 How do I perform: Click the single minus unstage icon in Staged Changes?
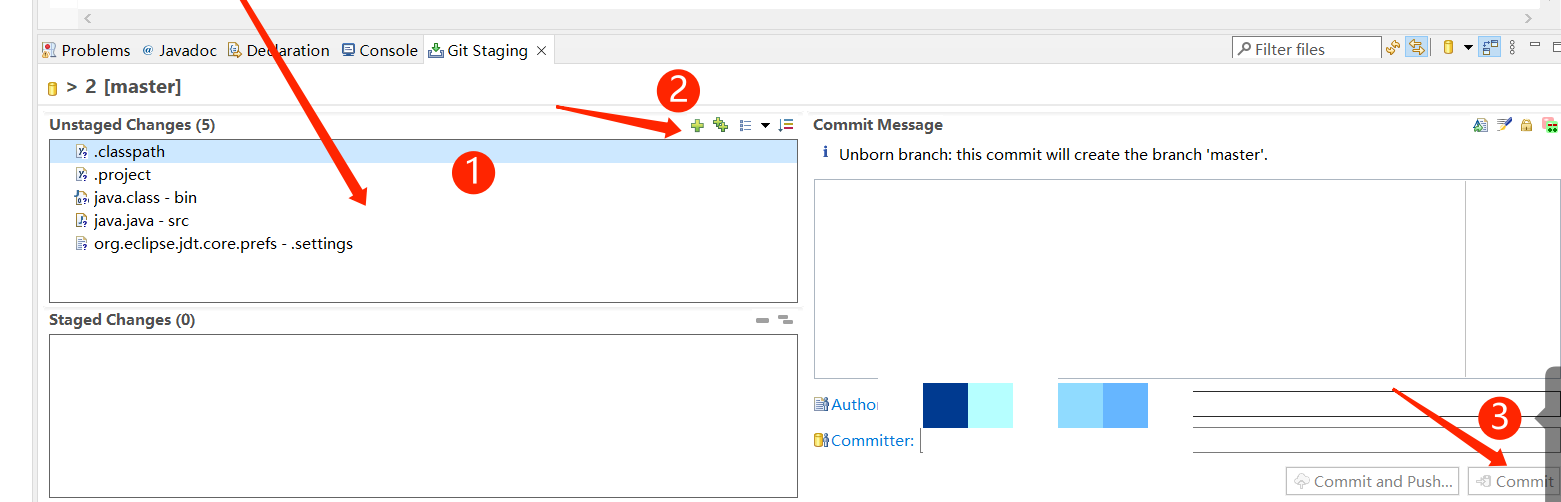763,320
